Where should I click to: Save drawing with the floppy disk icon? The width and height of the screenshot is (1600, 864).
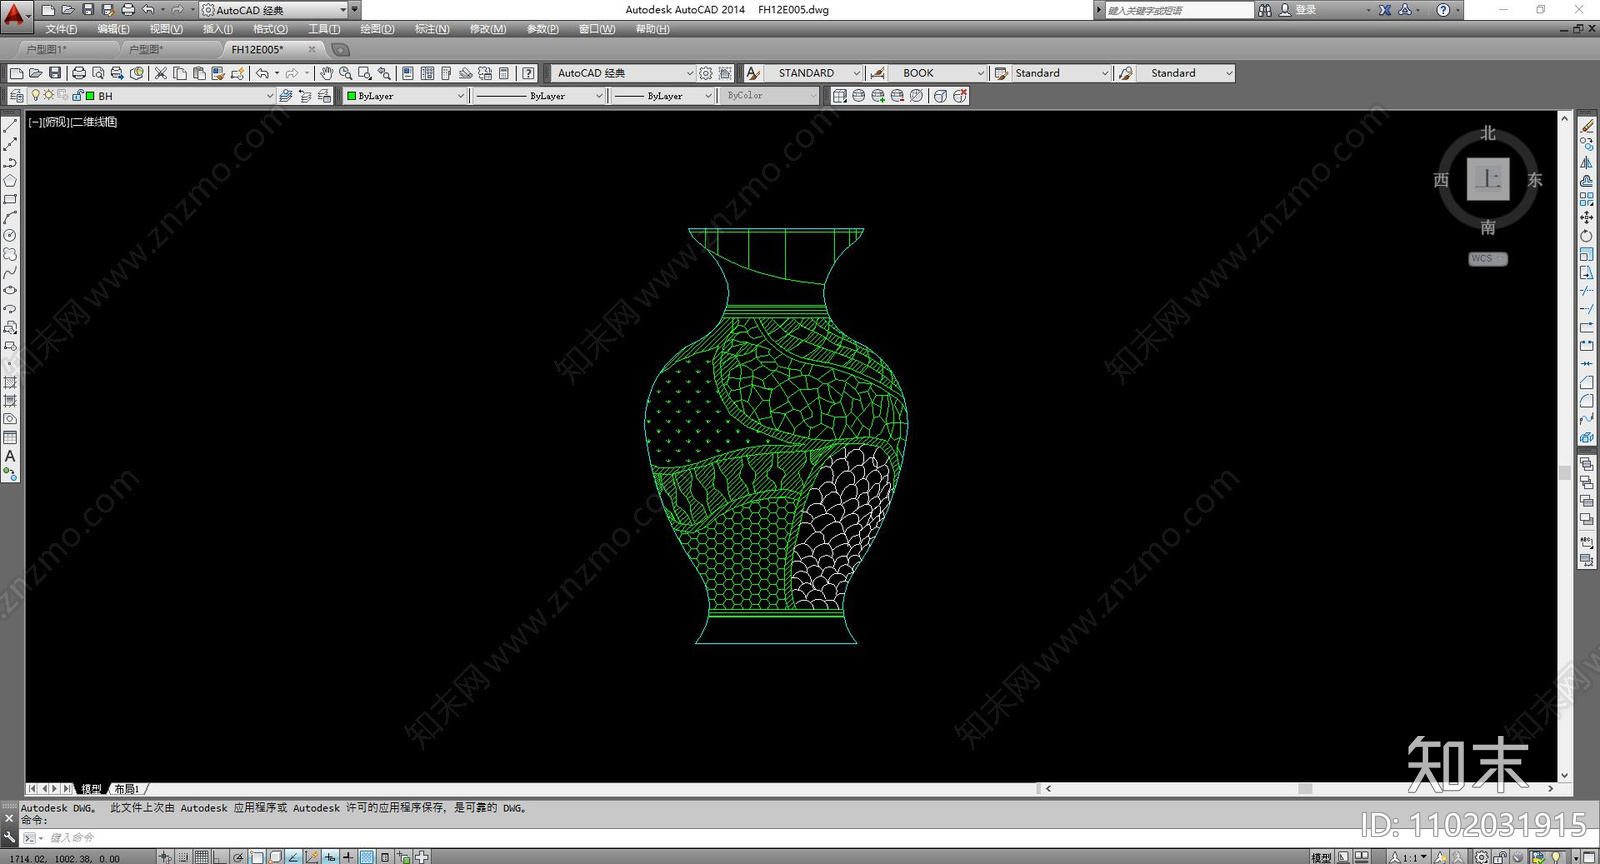point(55,73)
